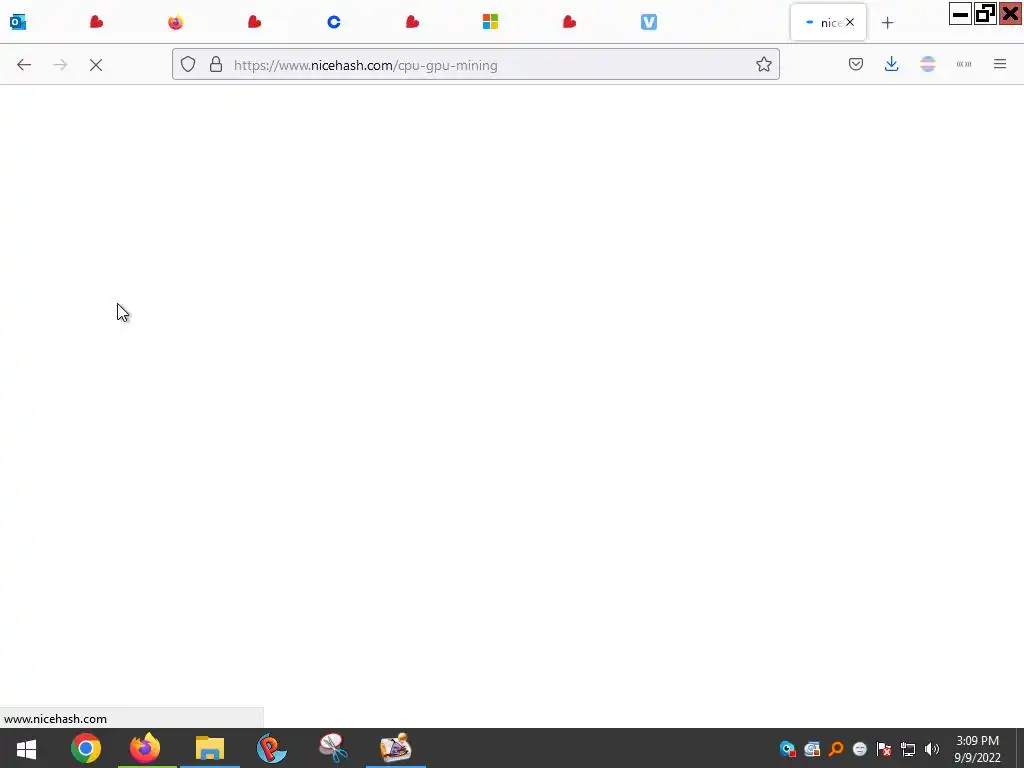The height and width of the screenshot is (768, 1024).
Task: Open a new tab with the plus button
Action: pos(887,23)
